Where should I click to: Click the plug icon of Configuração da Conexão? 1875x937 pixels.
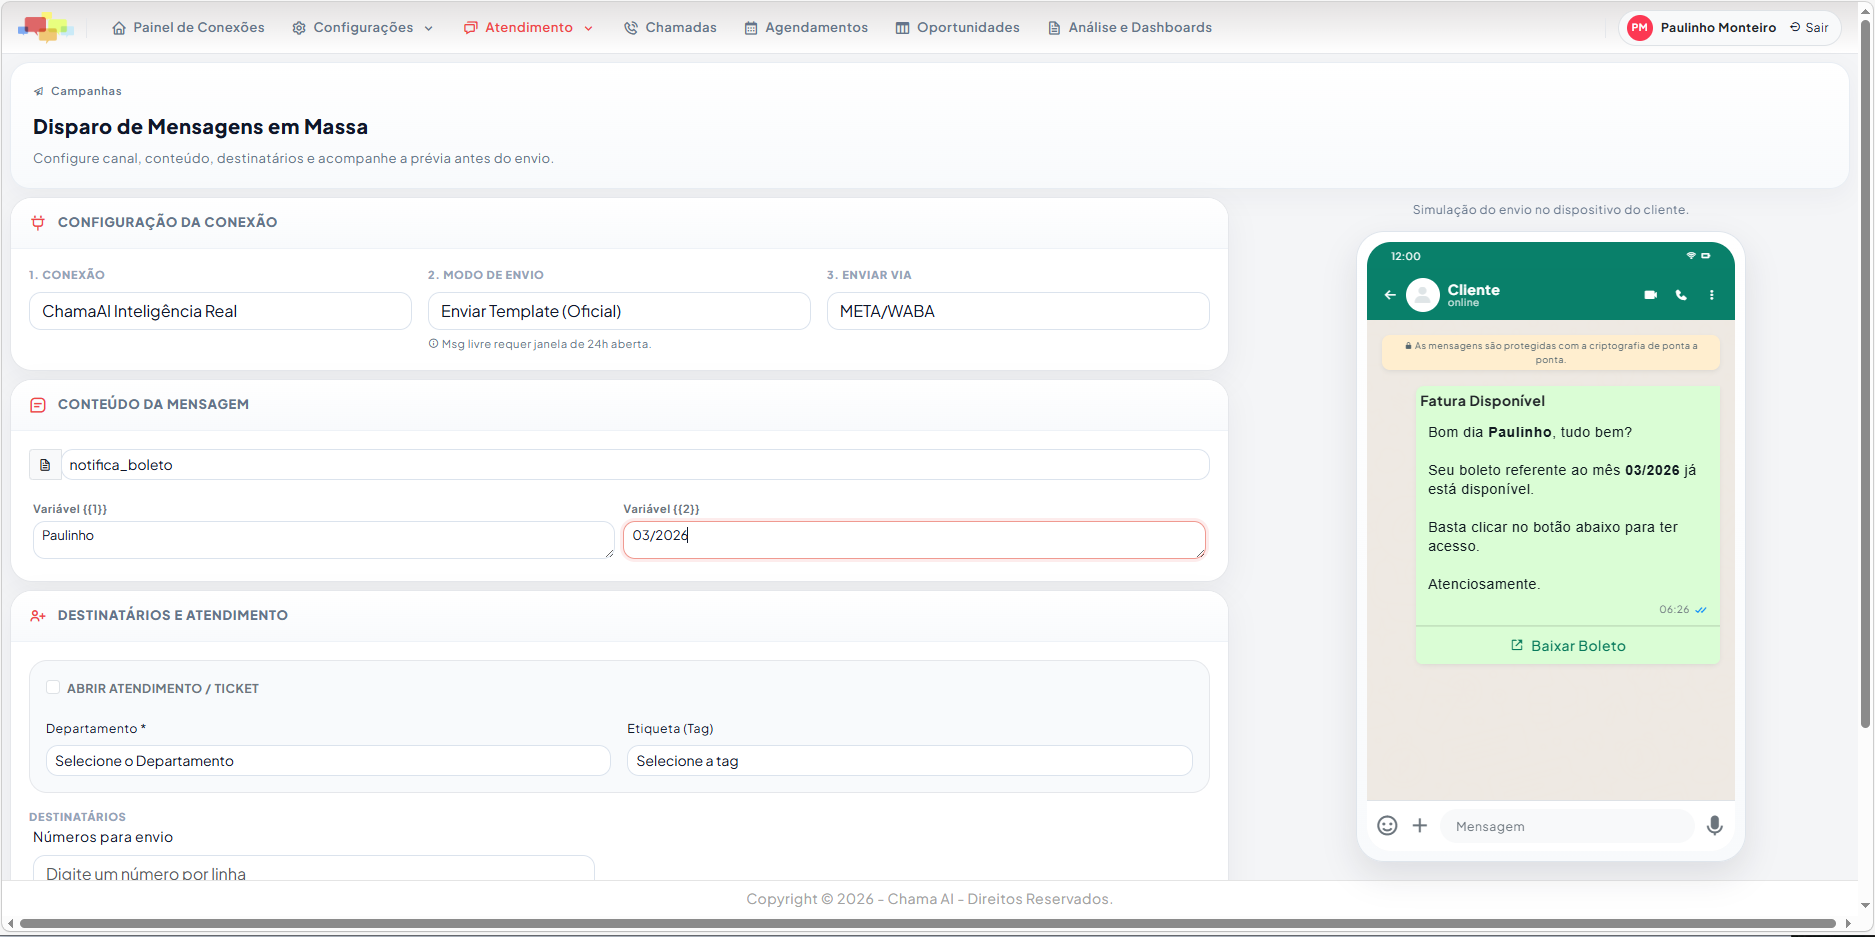tap(38, 223)
